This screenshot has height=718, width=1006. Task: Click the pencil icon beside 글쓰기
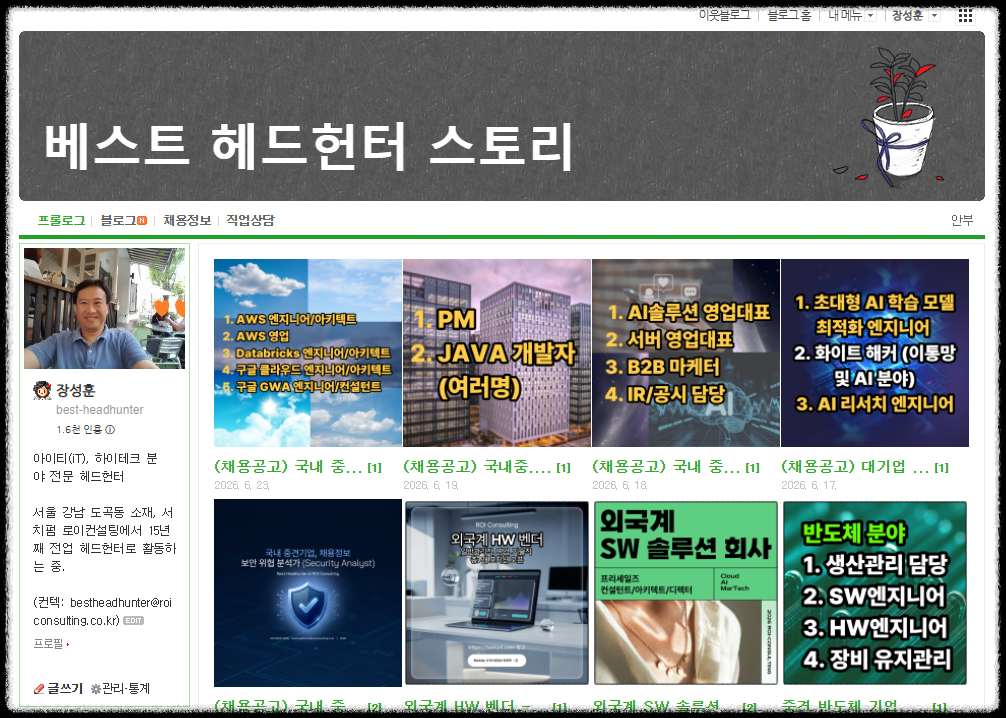39,688
